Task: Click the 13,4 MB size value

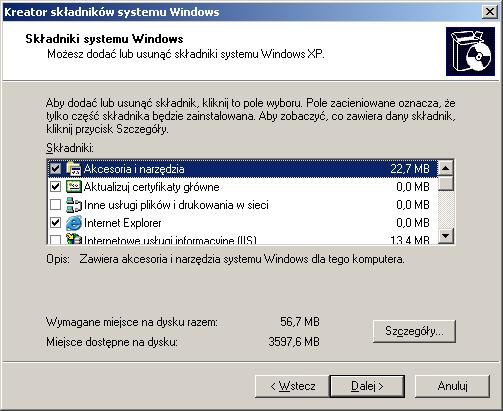Action: (x=410, y=240)
